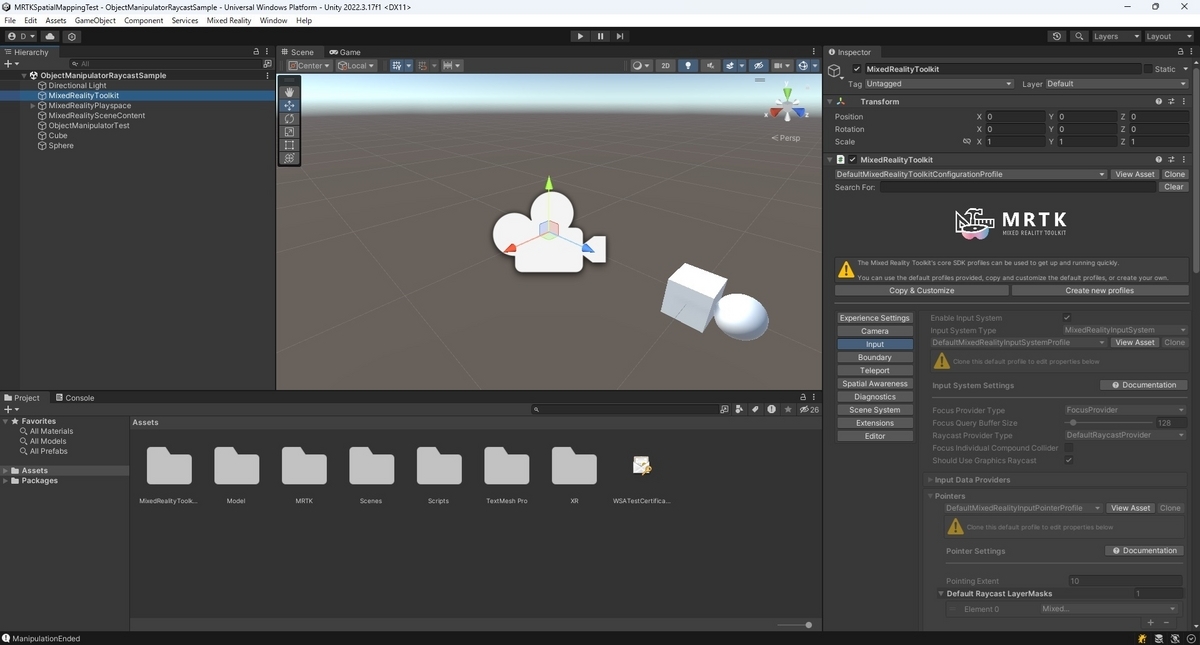
Task: Select the combined Transform tool
Action: click(289, 158)
